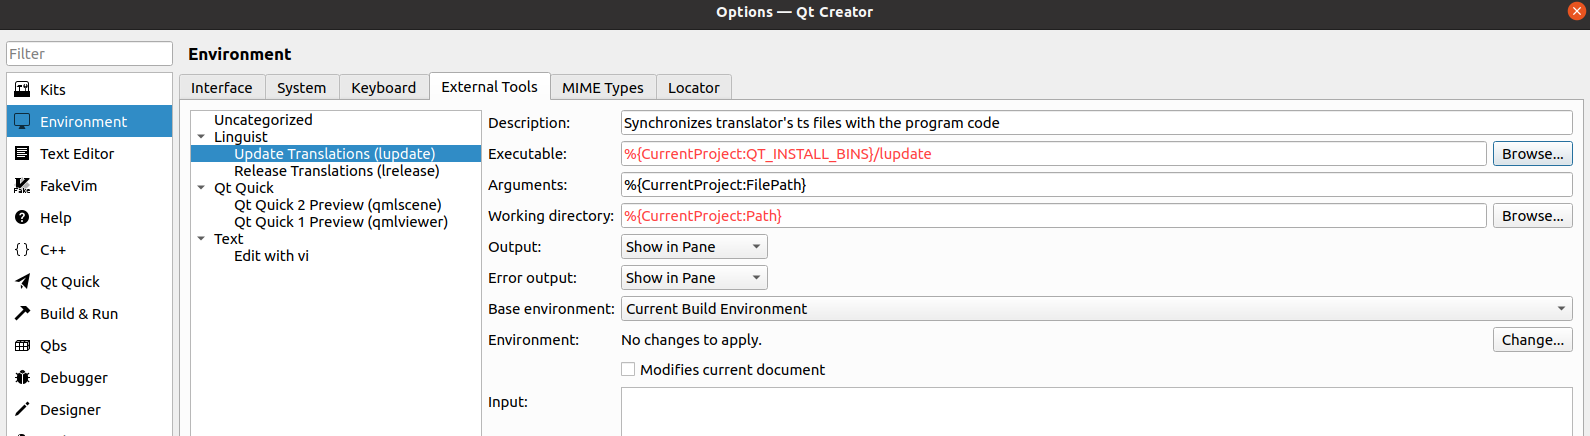Click the Kits category icon

[22, 90]
